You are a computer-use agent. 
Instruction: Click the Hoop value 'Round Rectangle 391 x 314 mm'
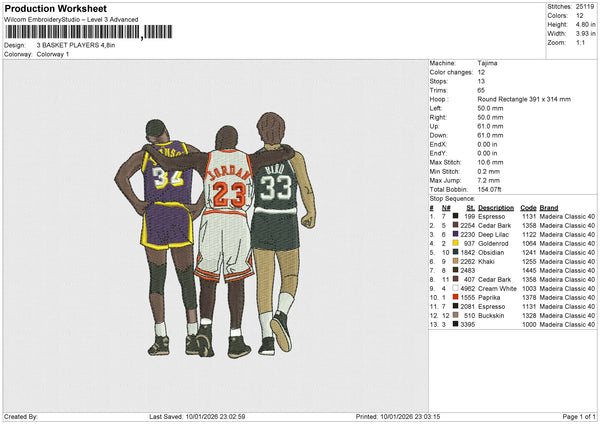click(x=524, y=99)
